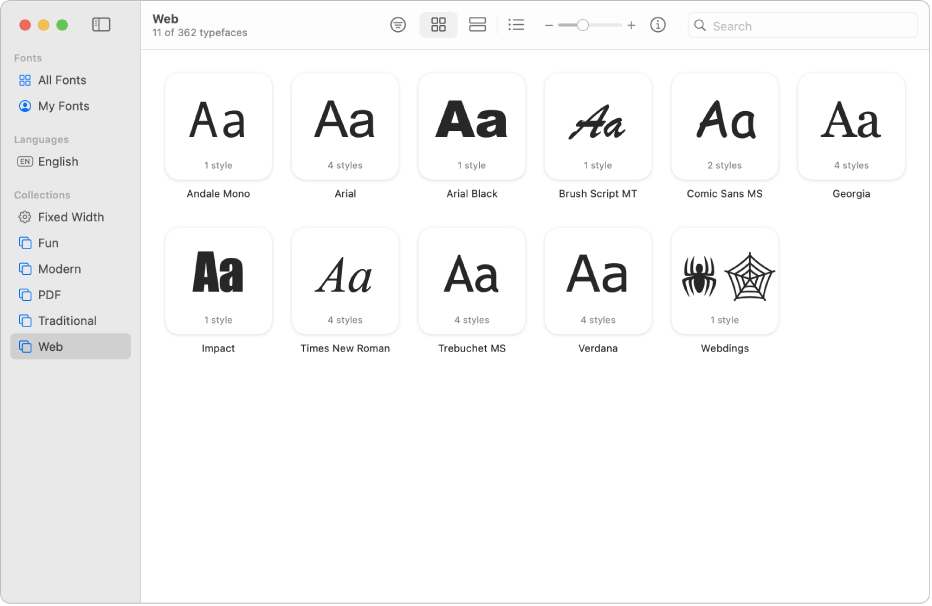Click the Georgia font name label
The height and width of the screenshot is (606, 932).
click(851, 194)
